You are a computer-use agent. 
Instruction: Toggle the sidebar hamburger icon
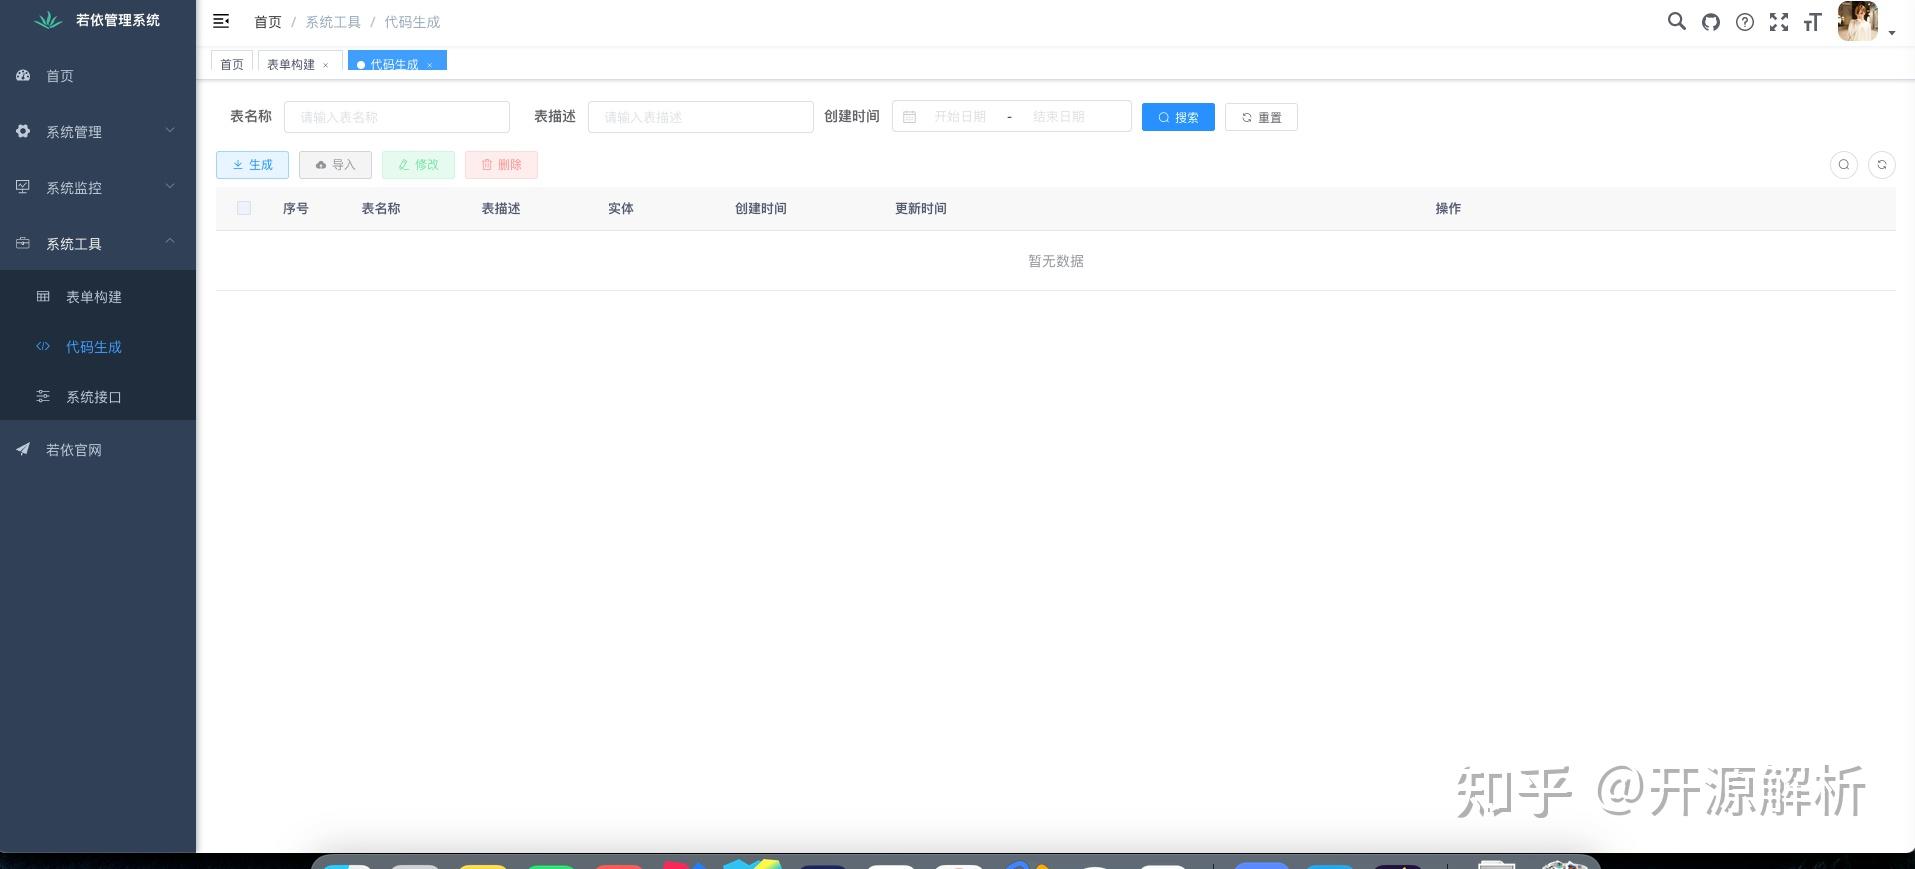click(221, 21)
